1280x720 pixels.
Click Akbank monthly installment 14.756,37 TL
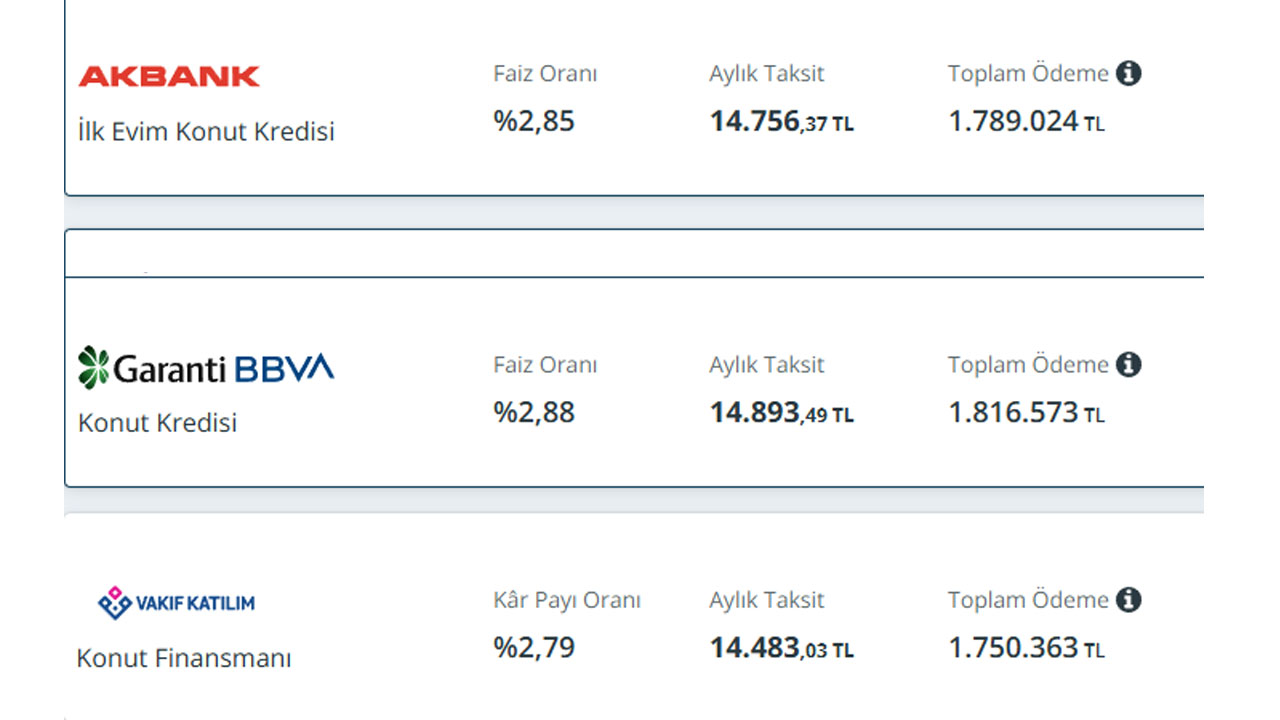pyautogui.click(x=782, y=122)
